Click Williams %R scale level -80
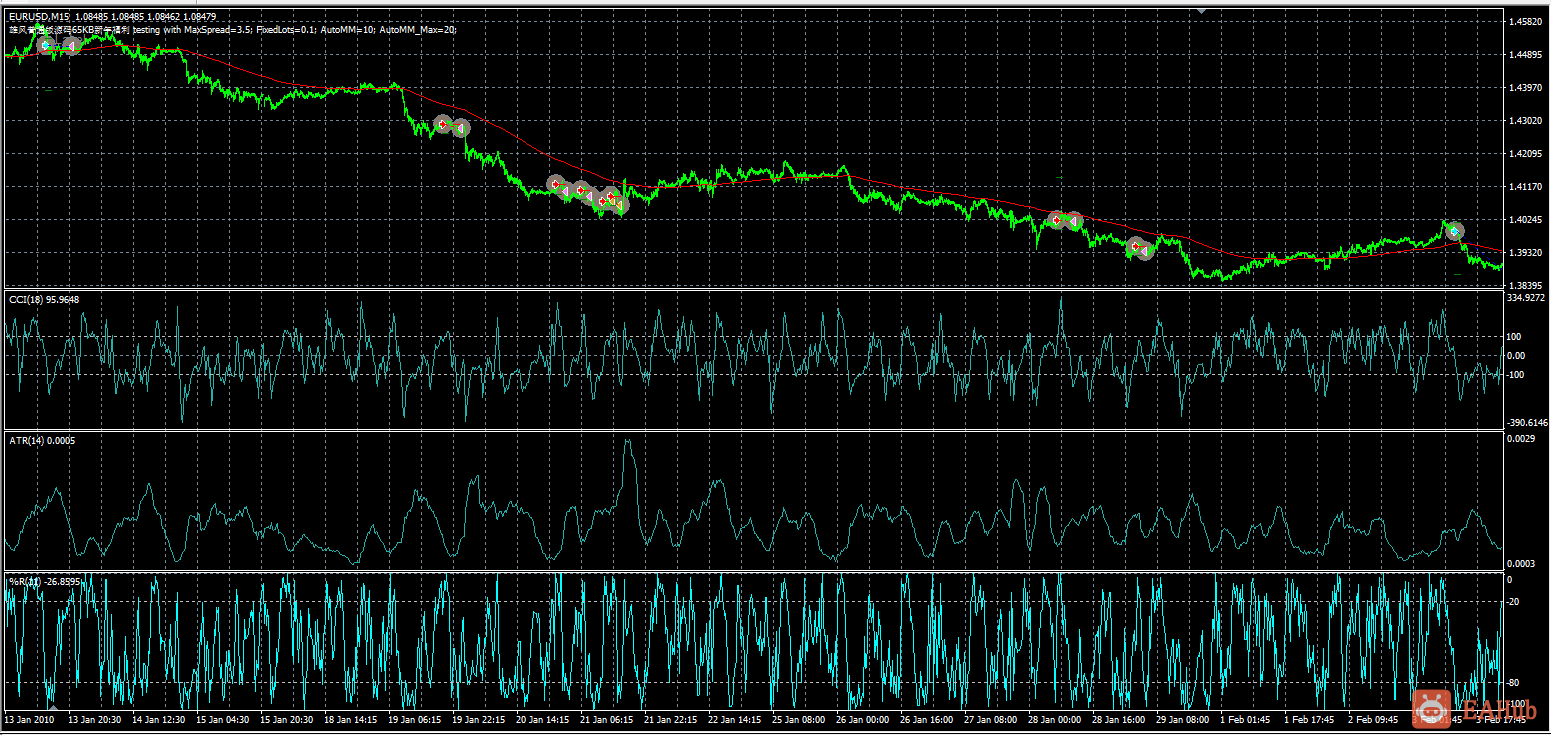The width and height of the screenshot is (1551, 735). [1515, 683]
